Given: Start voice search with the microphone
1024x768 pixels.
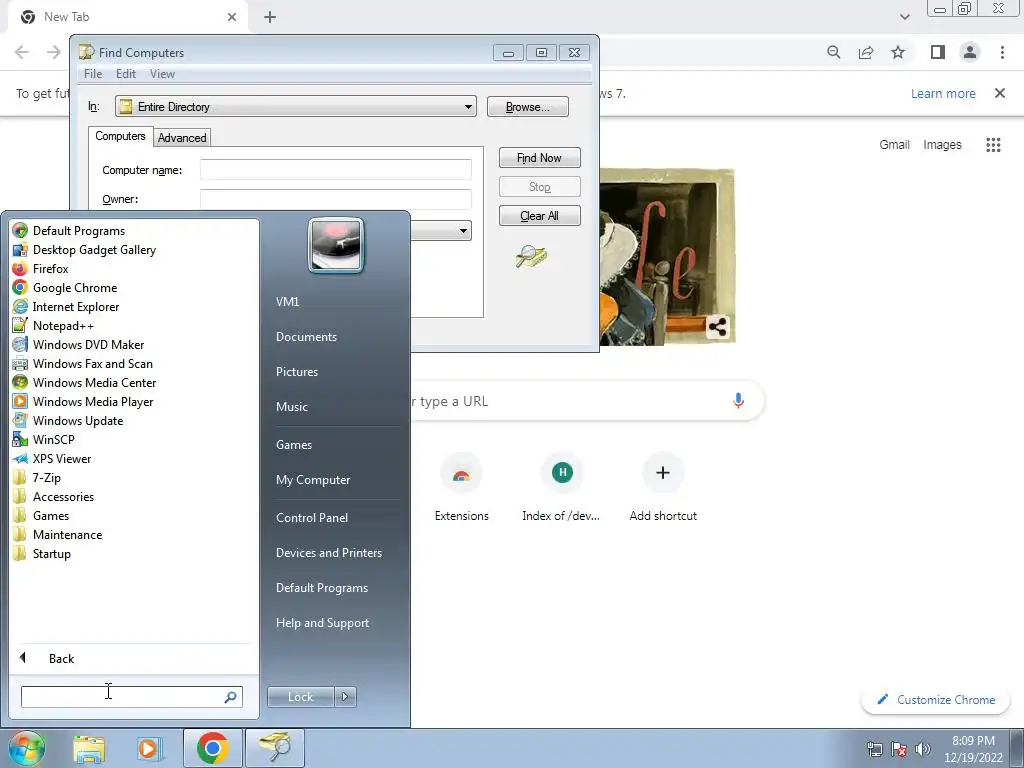Looking at the screenshot, I should pos(739,400).
